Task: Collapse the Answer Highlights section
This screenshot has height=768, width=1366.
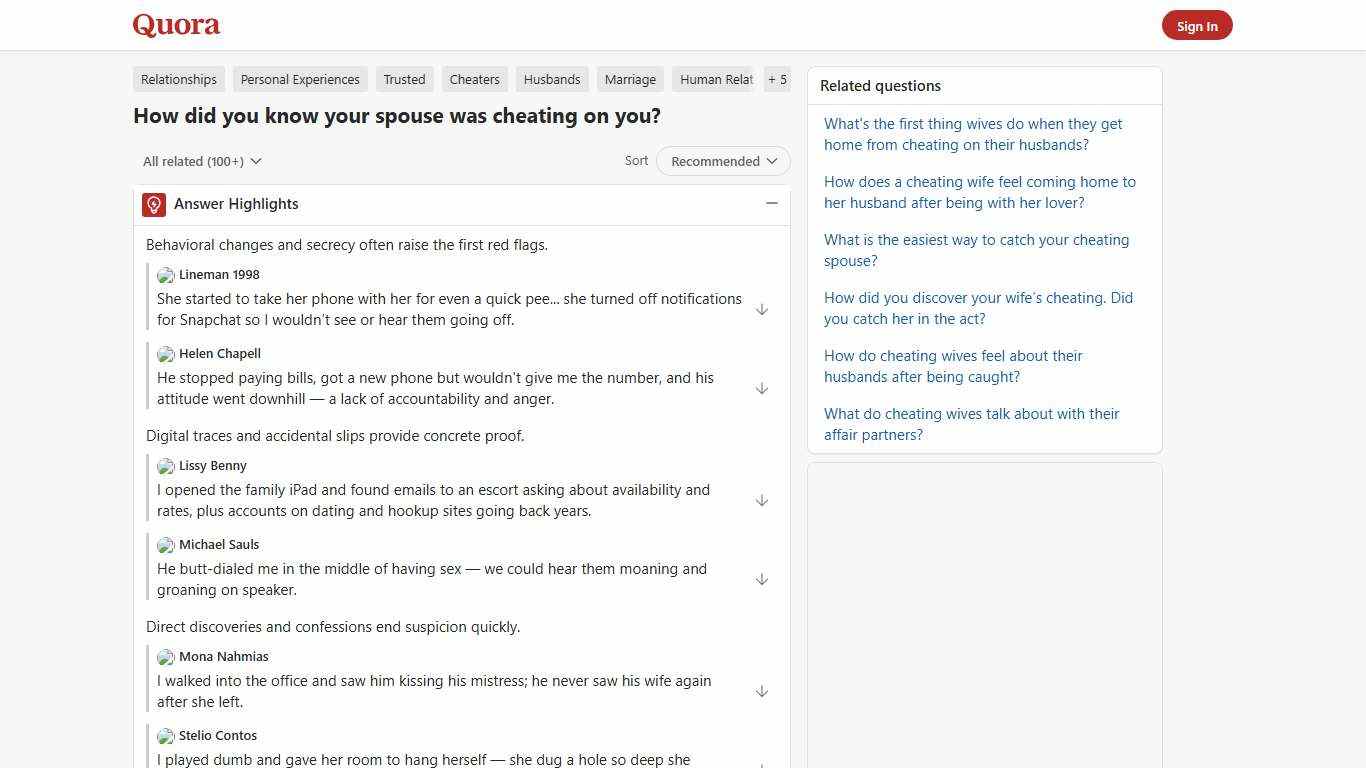Action: (x=771, y=203)
